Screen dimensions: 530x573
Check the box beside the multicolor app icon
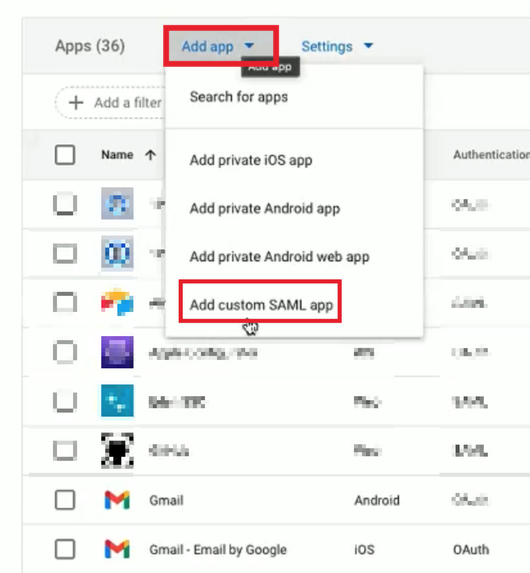tap(65, 302)
